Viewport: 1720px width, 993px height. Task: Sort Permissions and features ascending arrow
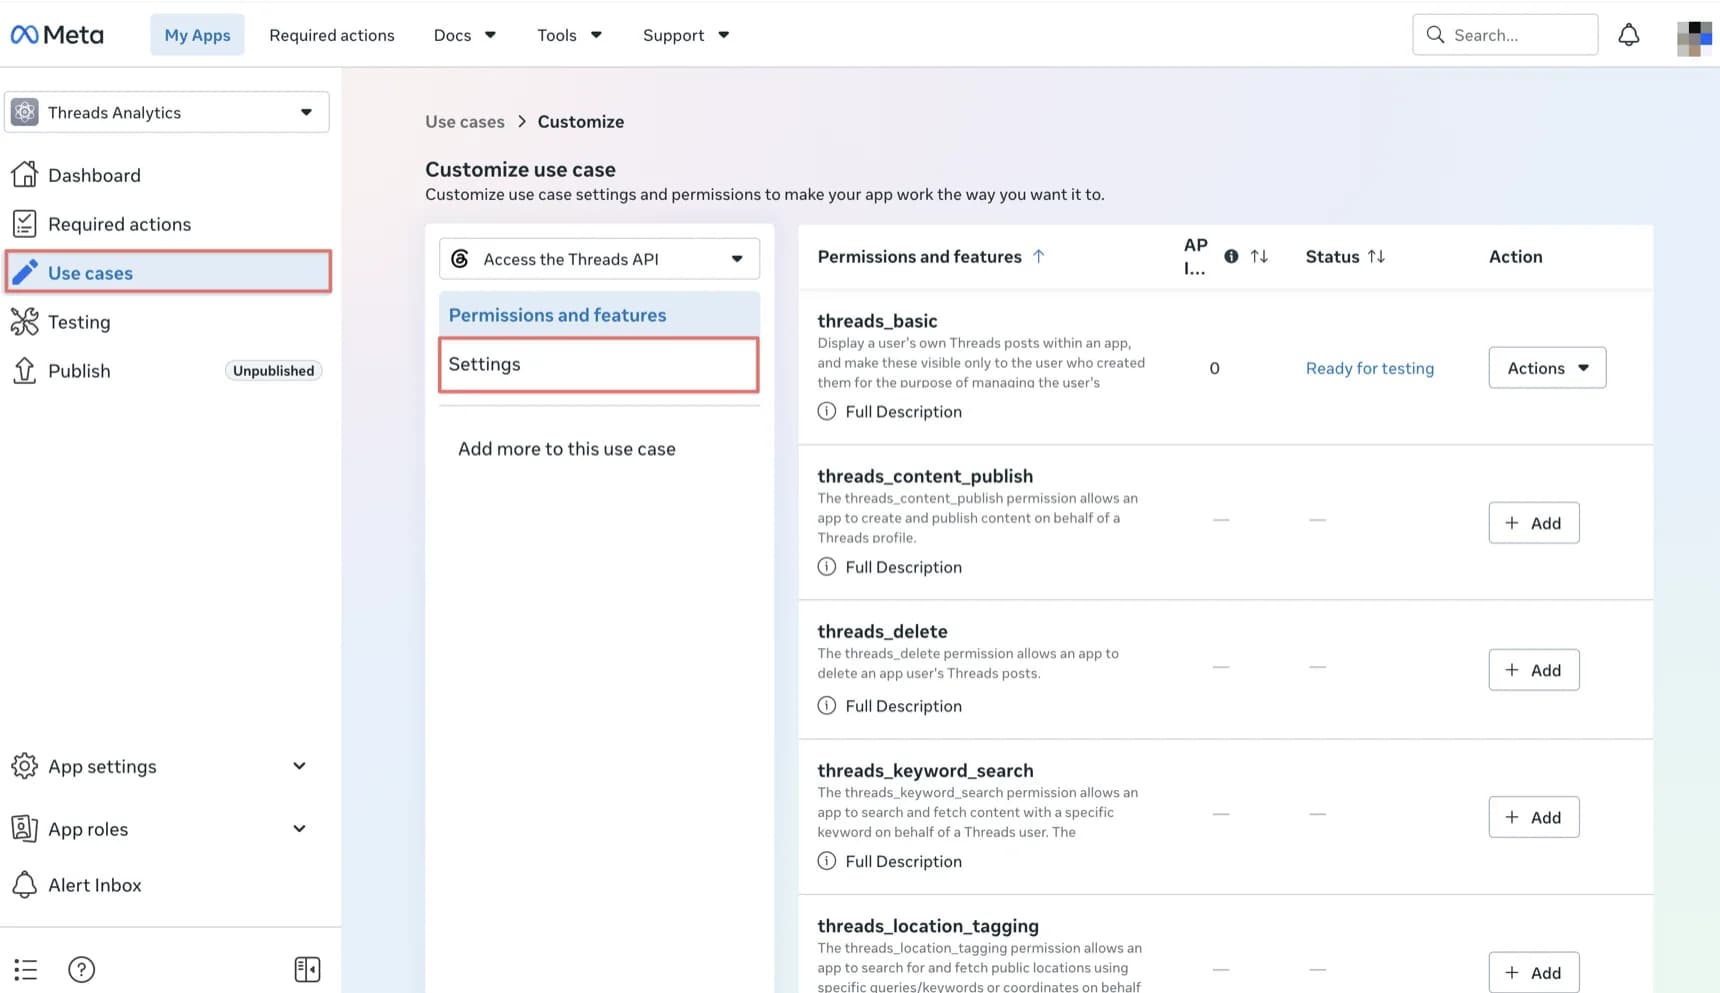(1038, 256)
